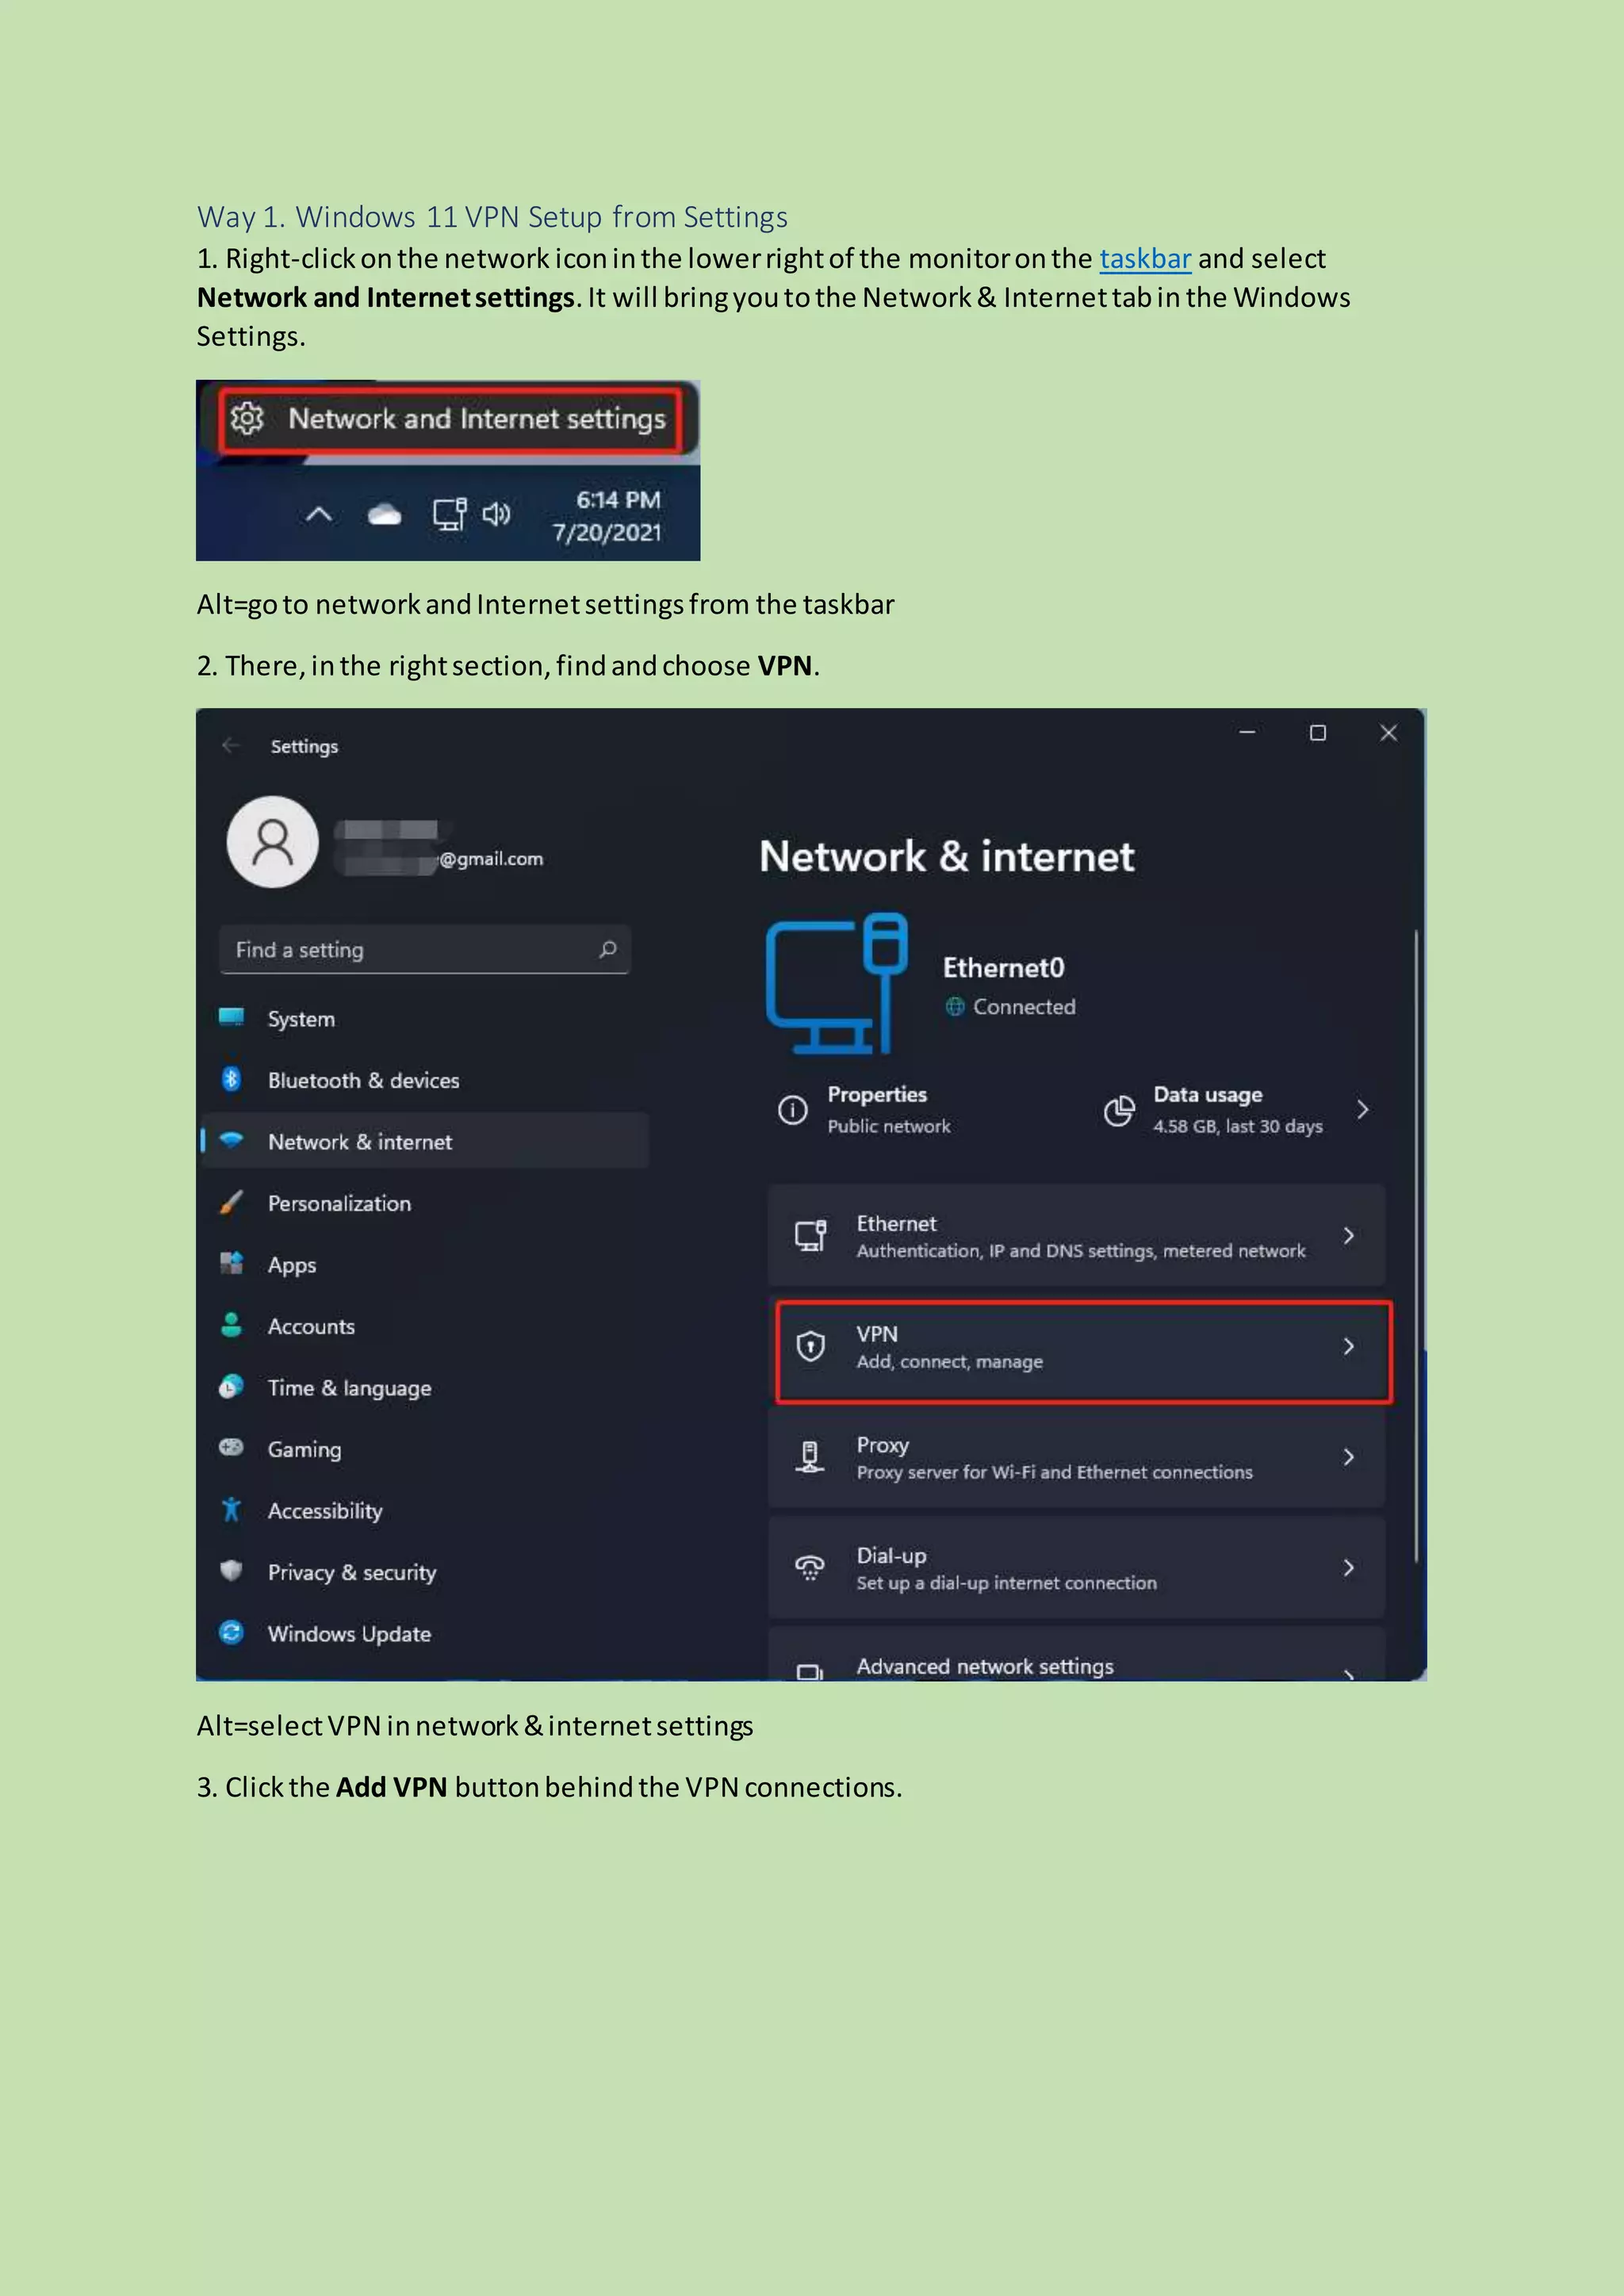Expand the Proxy row chevron

[1348, 1457]
